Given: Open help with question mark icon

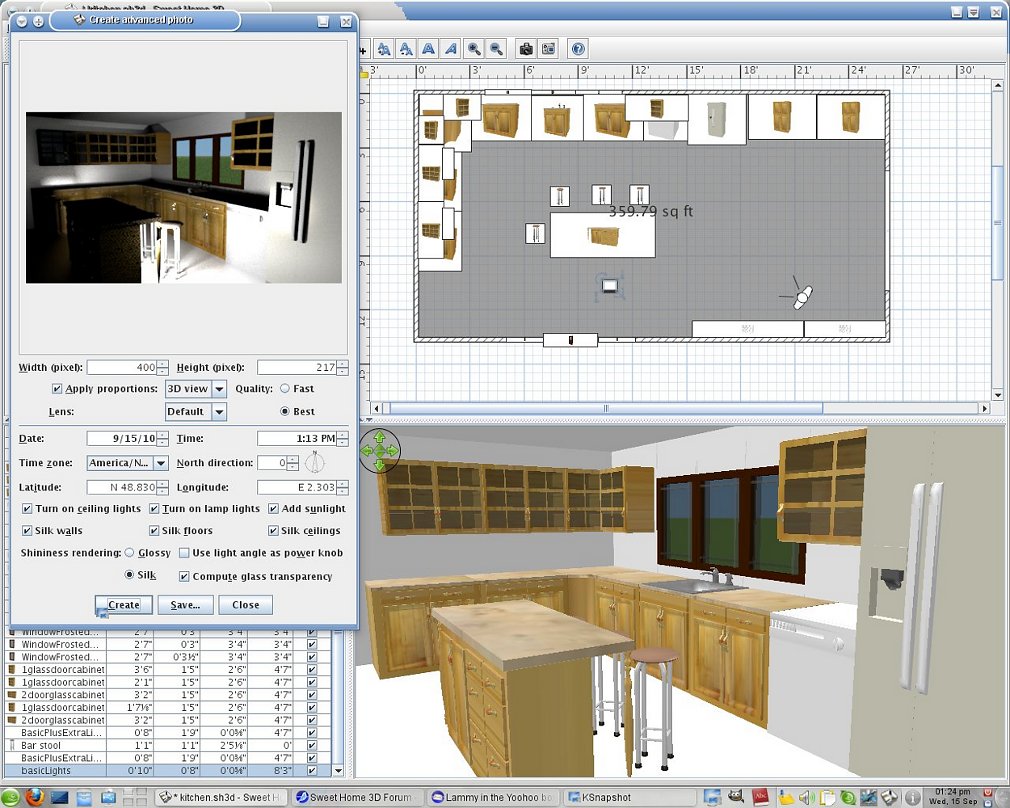Looking at the screenshot, I should (x=577, y=48).
